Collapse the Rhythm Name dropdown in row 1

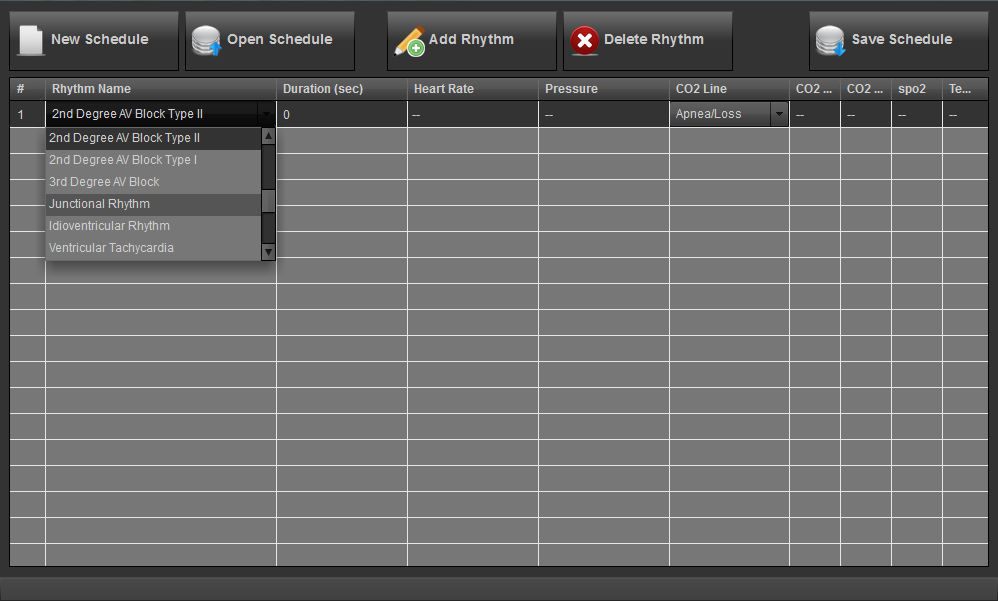(266, 113)
